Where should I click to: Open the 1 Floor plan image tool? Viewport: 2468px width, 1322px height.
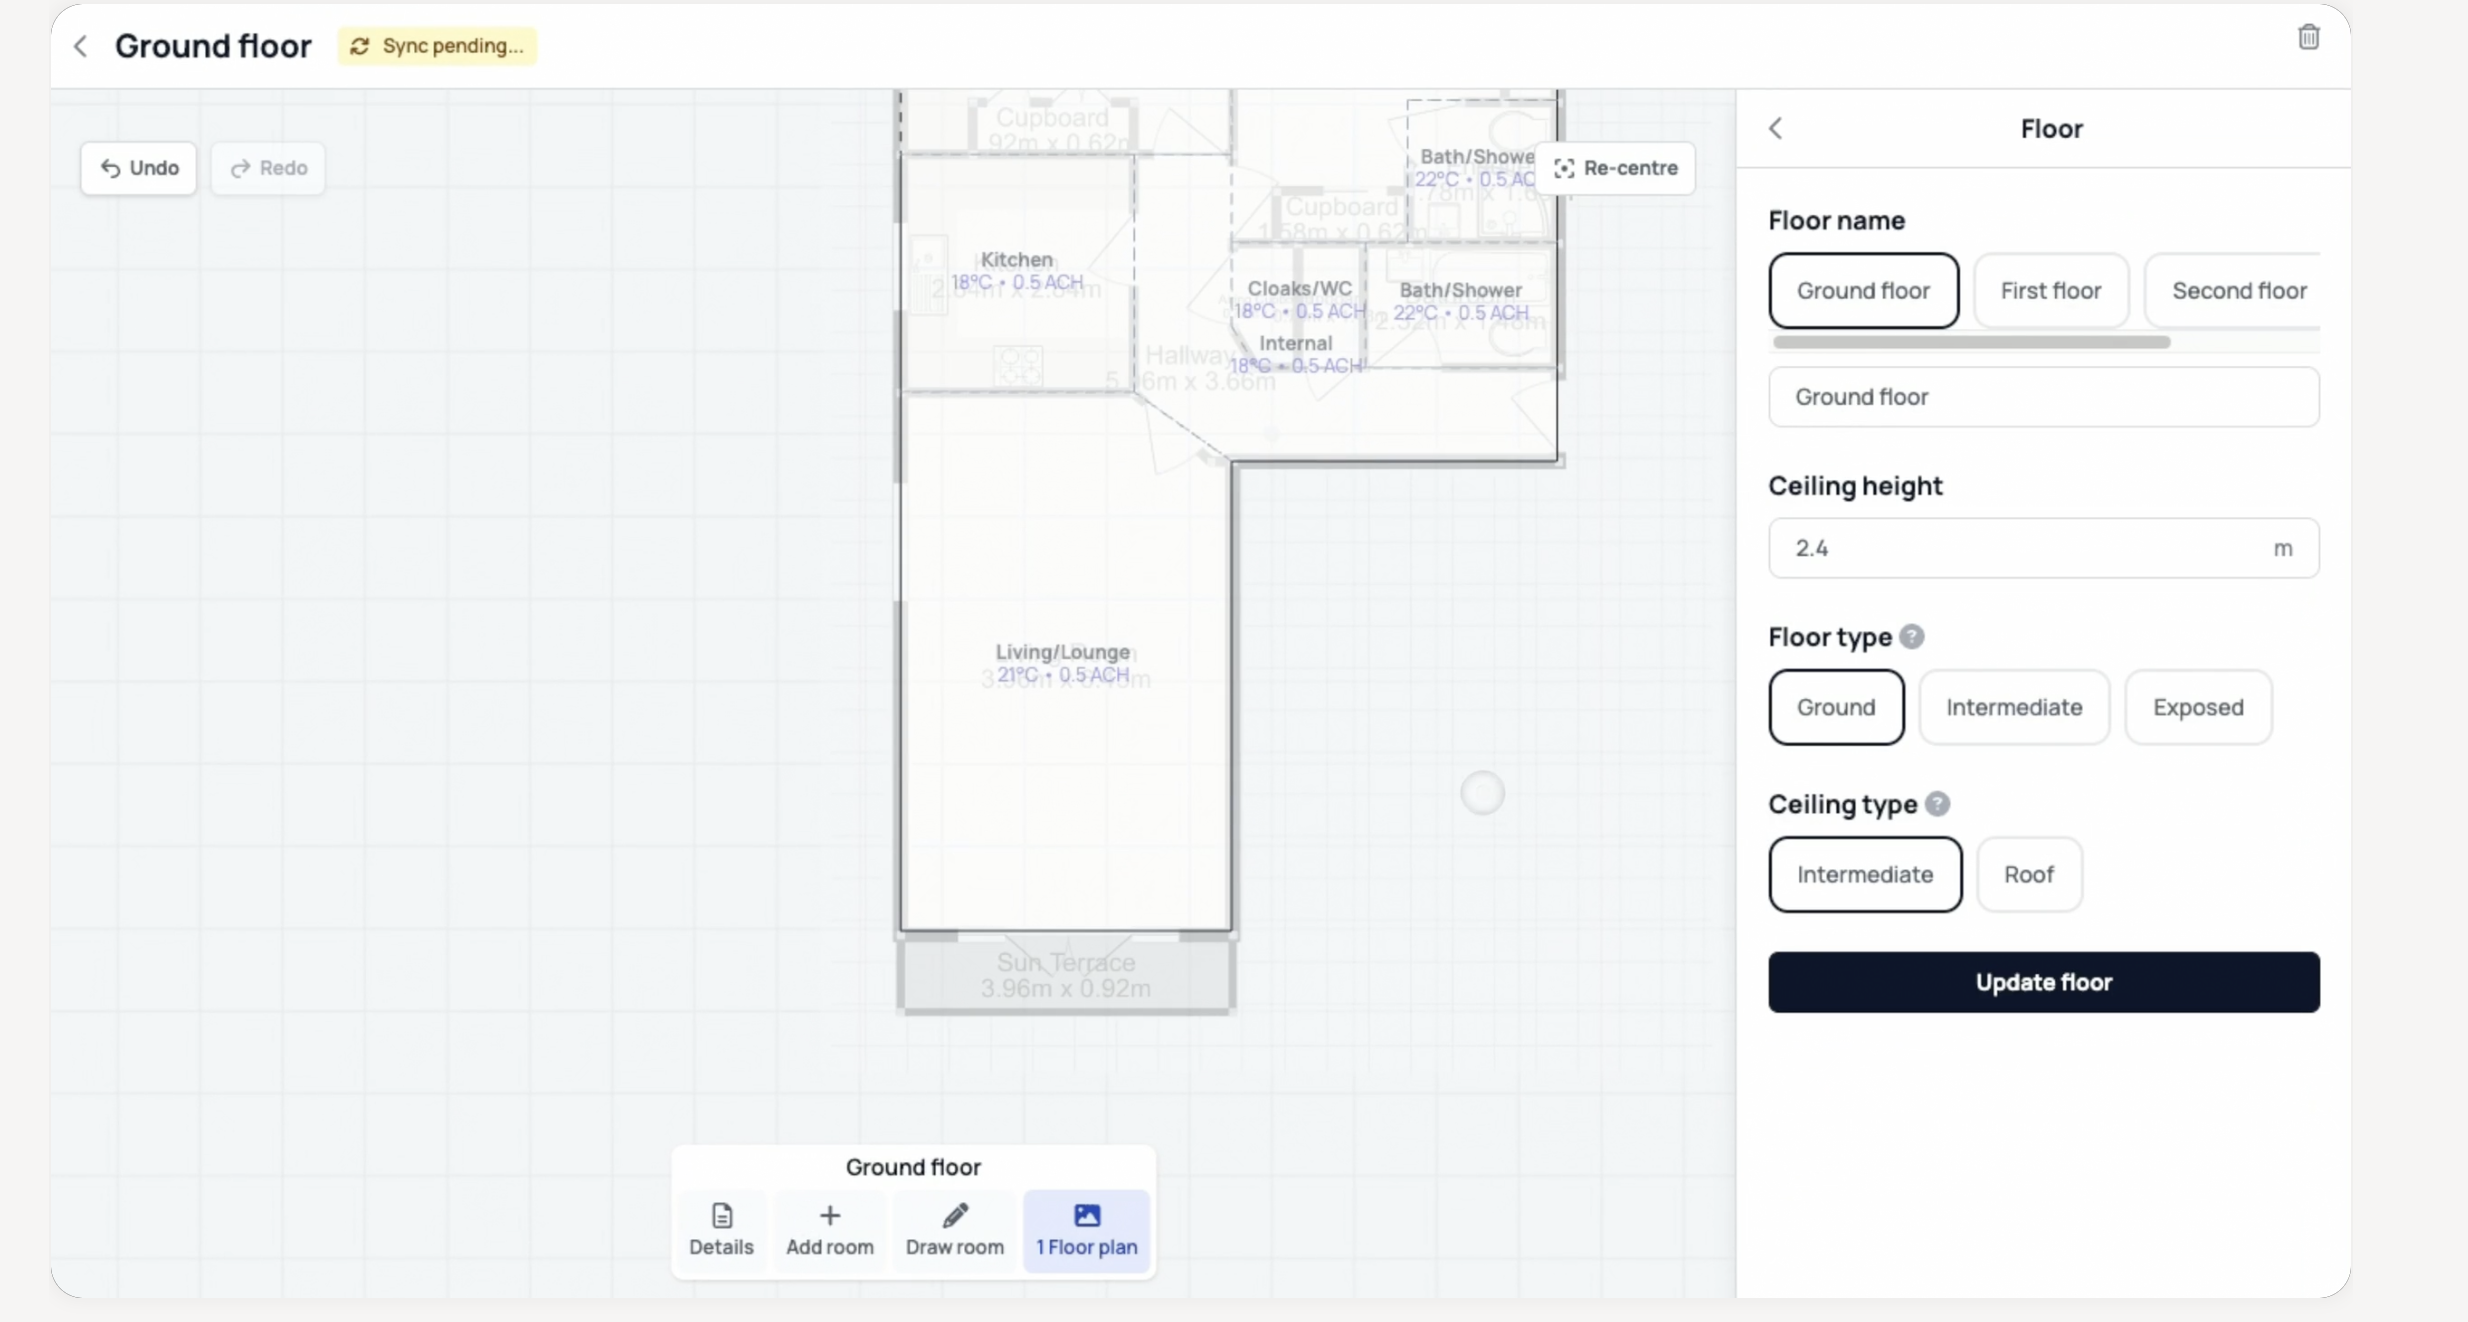[x=1086, y=1229]
